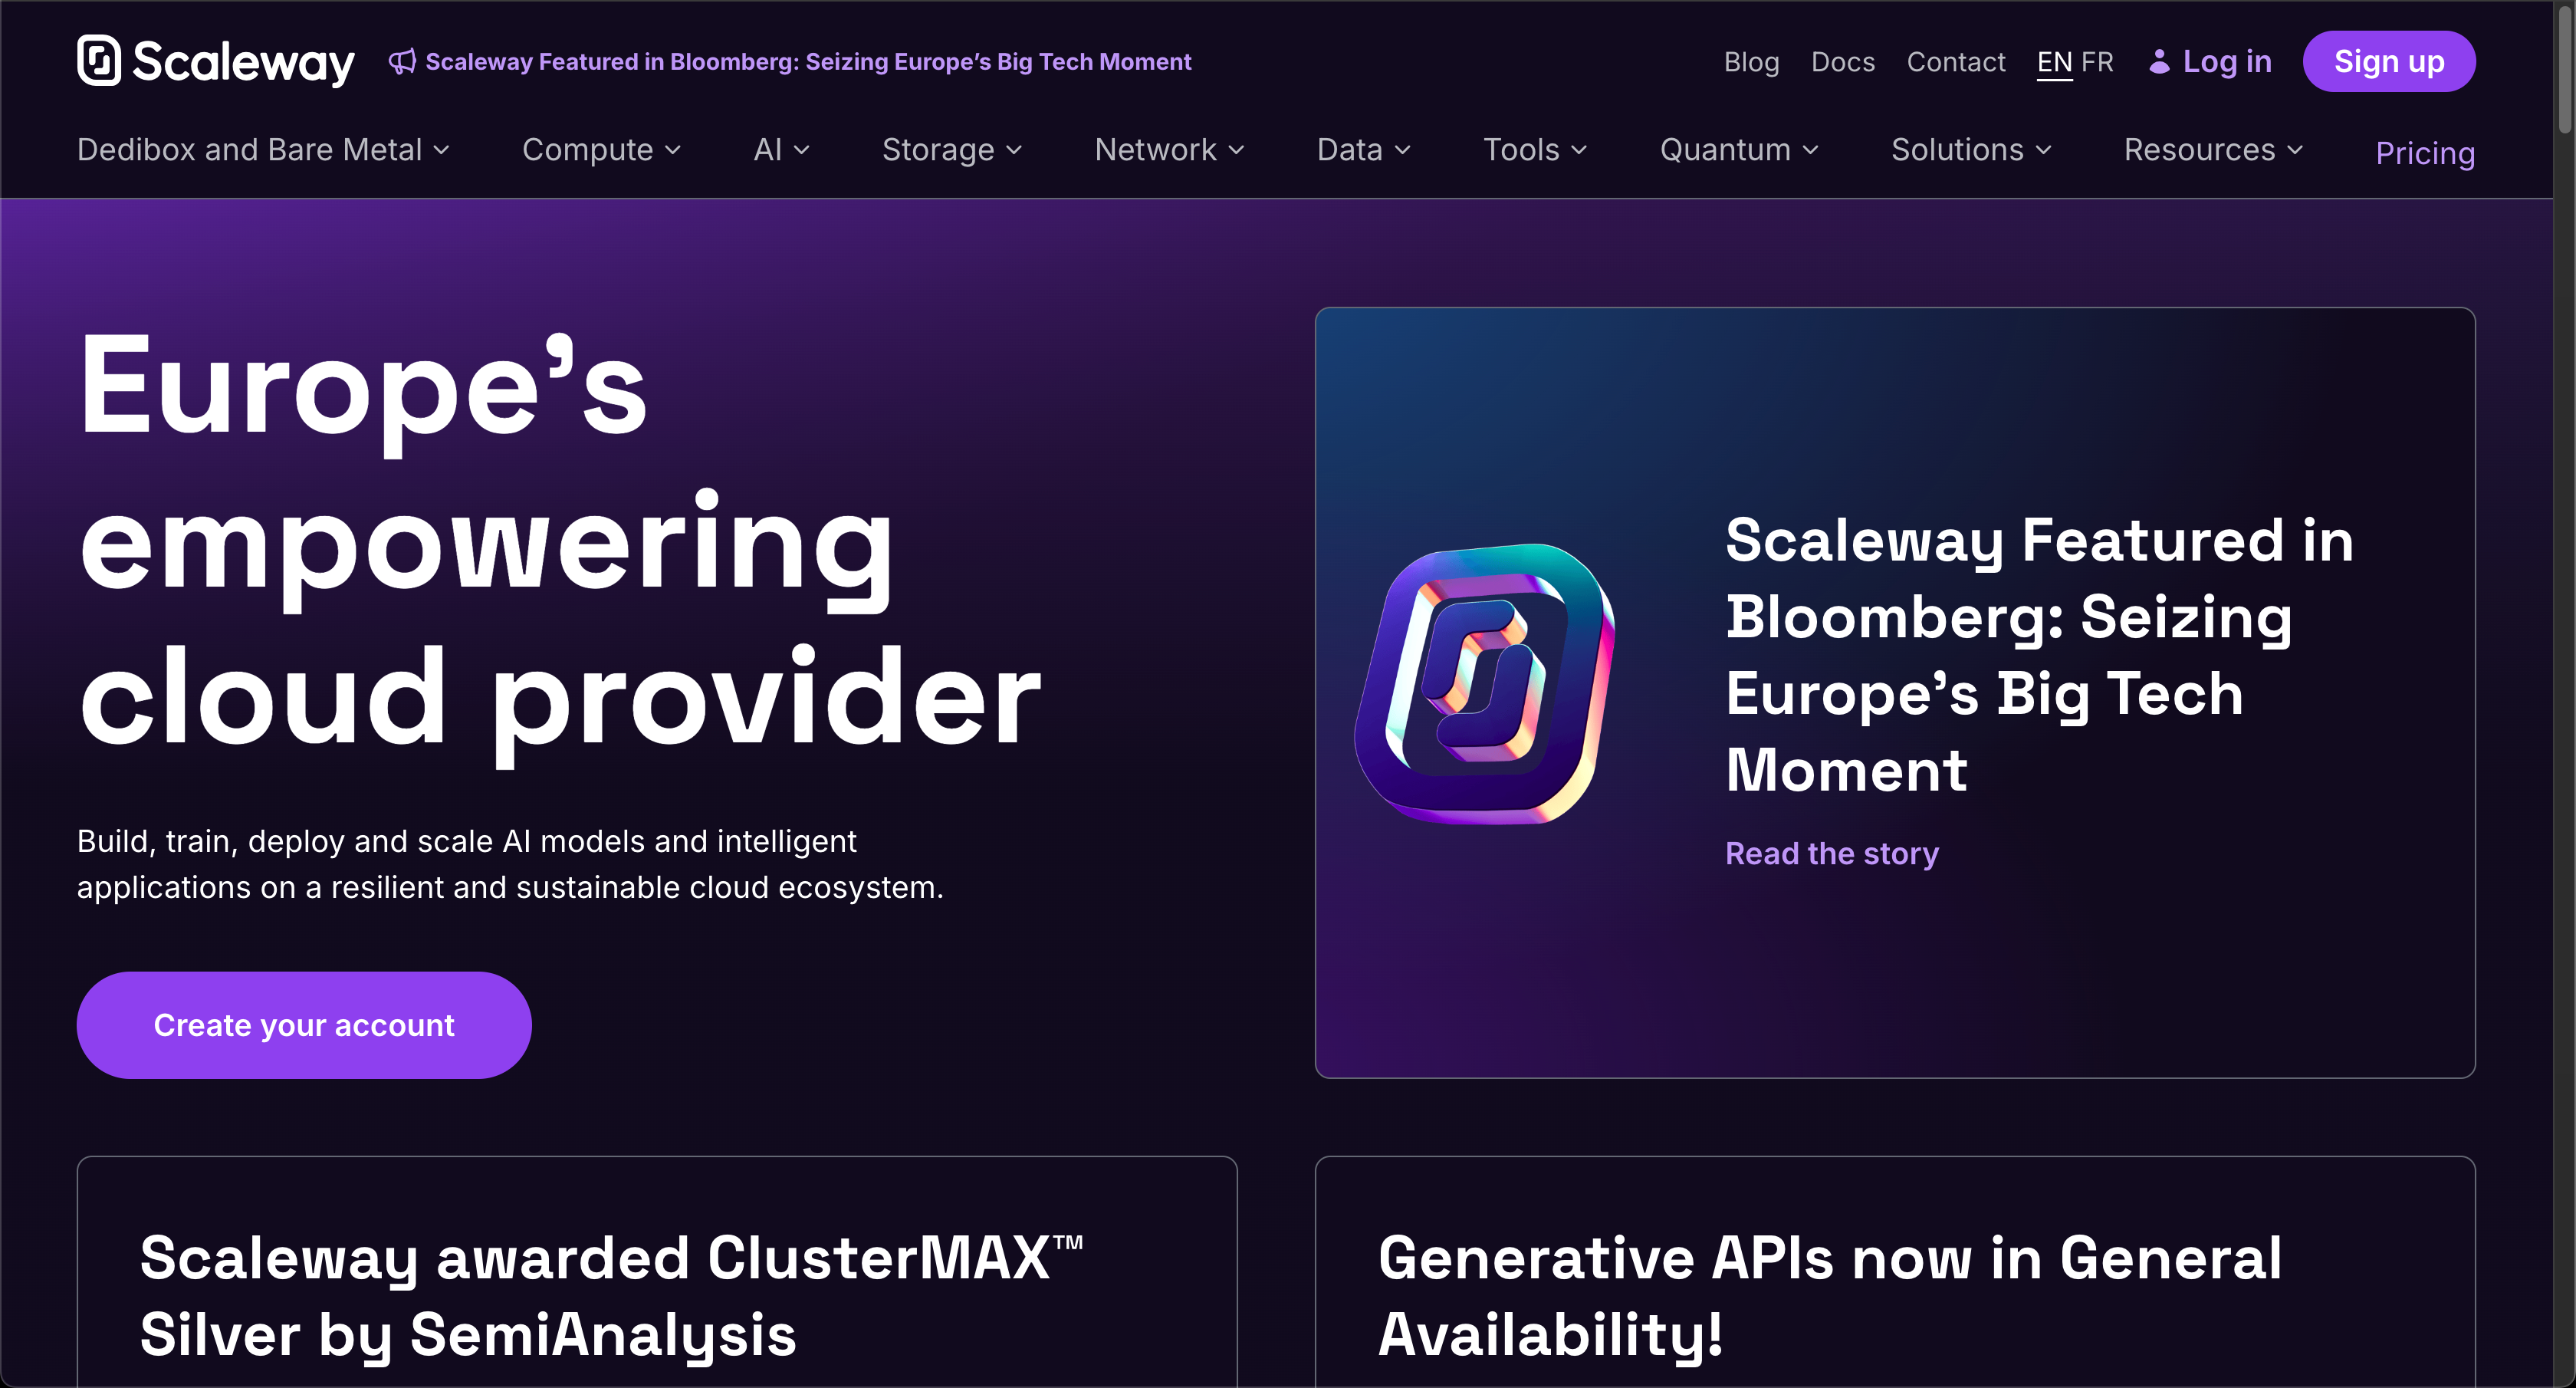The image size is (2576, 1388).
Task: Open the Quantum dropdown
Action: (1738, 150)
